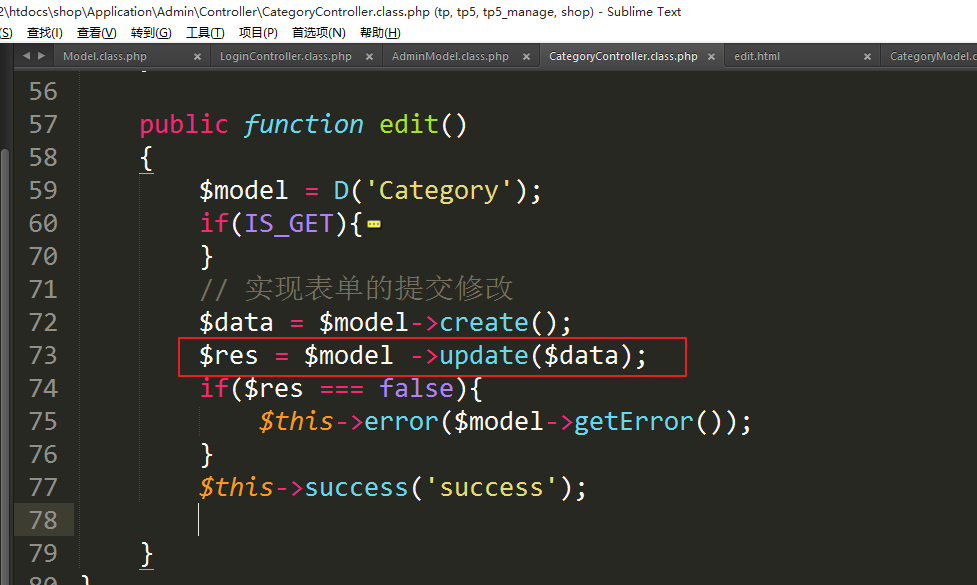Close the edit.html tab

868,57
